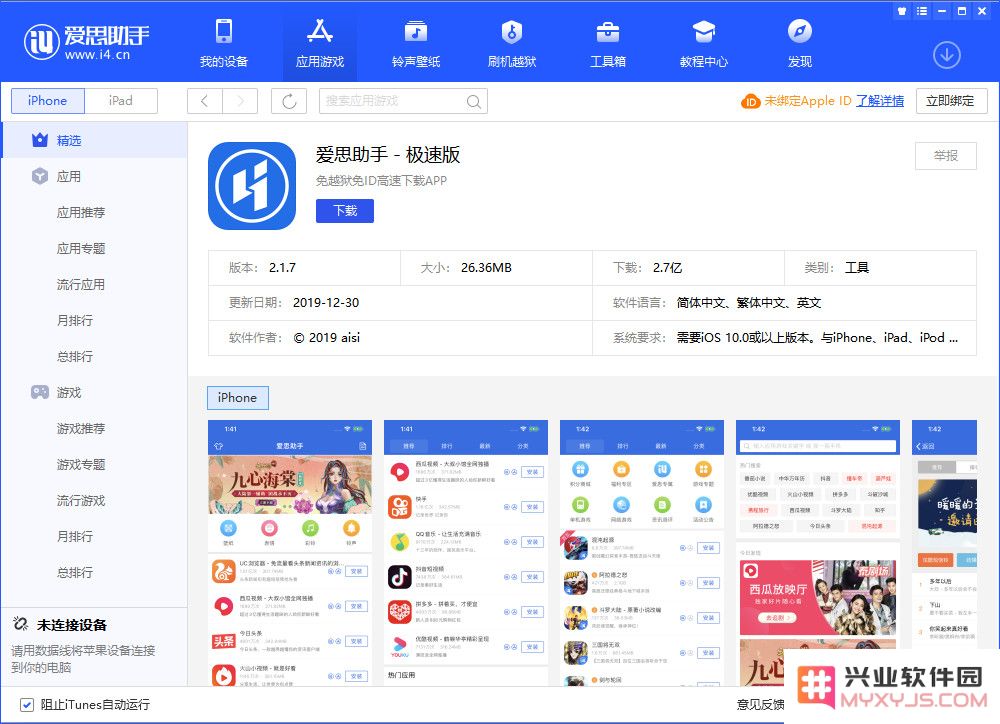Open the second screenshot showing app list
Viewport: 1000px width, 724px height.
pyautogui.click(x=466, y=553)
